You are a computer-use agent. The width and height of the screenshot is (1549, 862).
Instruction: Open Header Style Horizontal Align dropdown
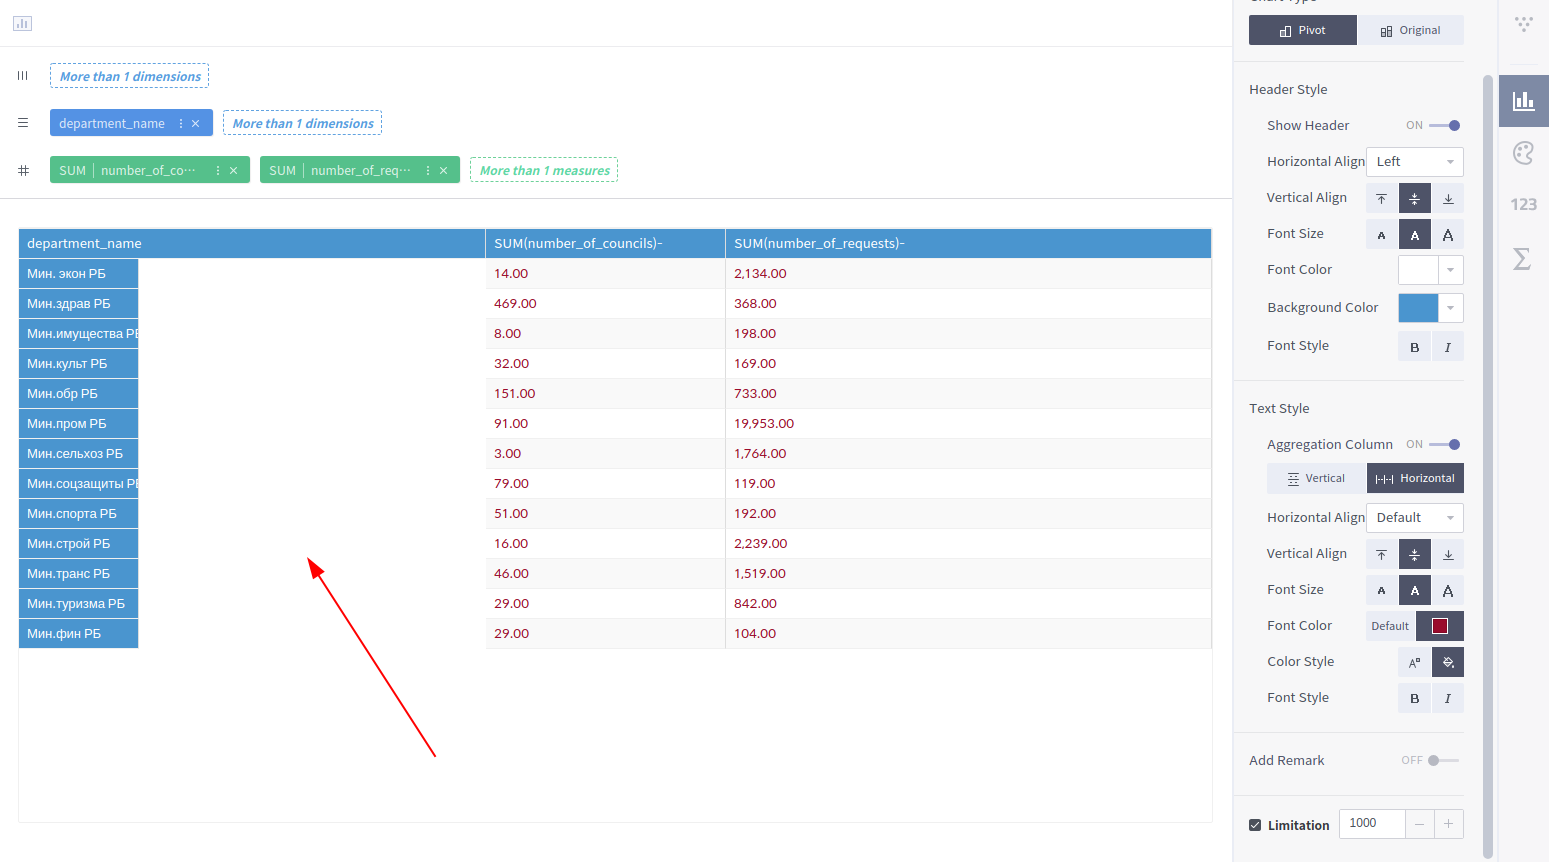click(1414, 162)
